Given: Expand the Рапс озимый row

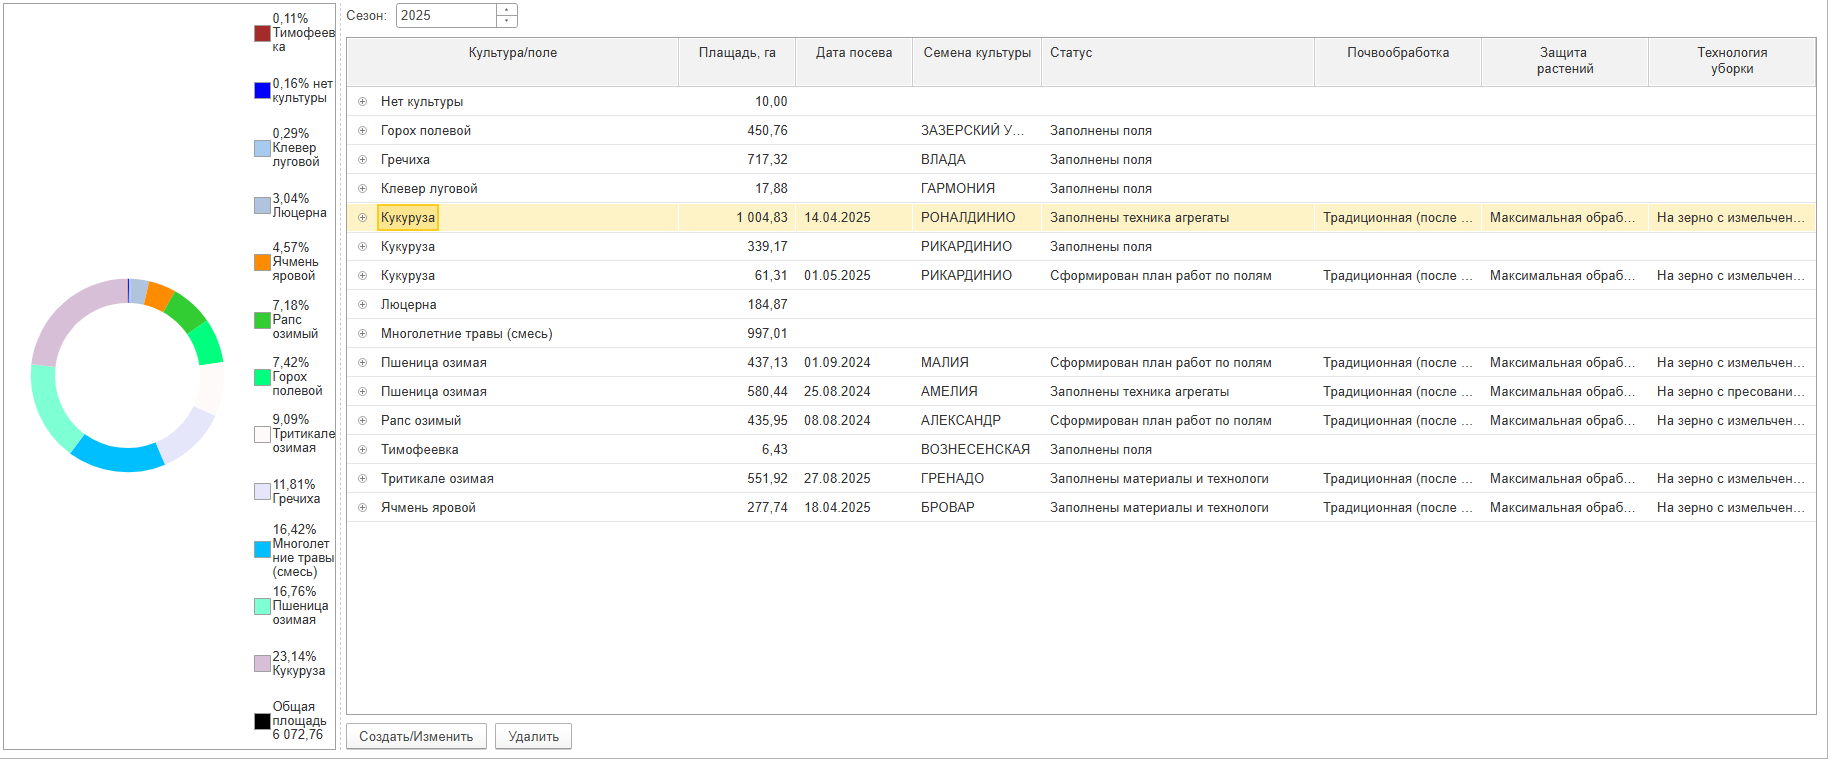Looking at the screenshot, I should pos(363,421).
